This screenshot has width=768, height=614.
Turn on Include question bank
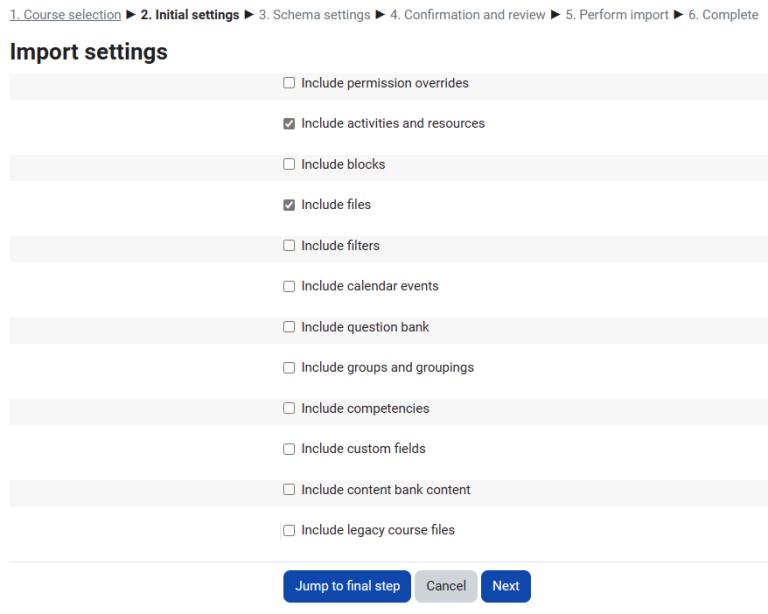click(x=289, y=327)
